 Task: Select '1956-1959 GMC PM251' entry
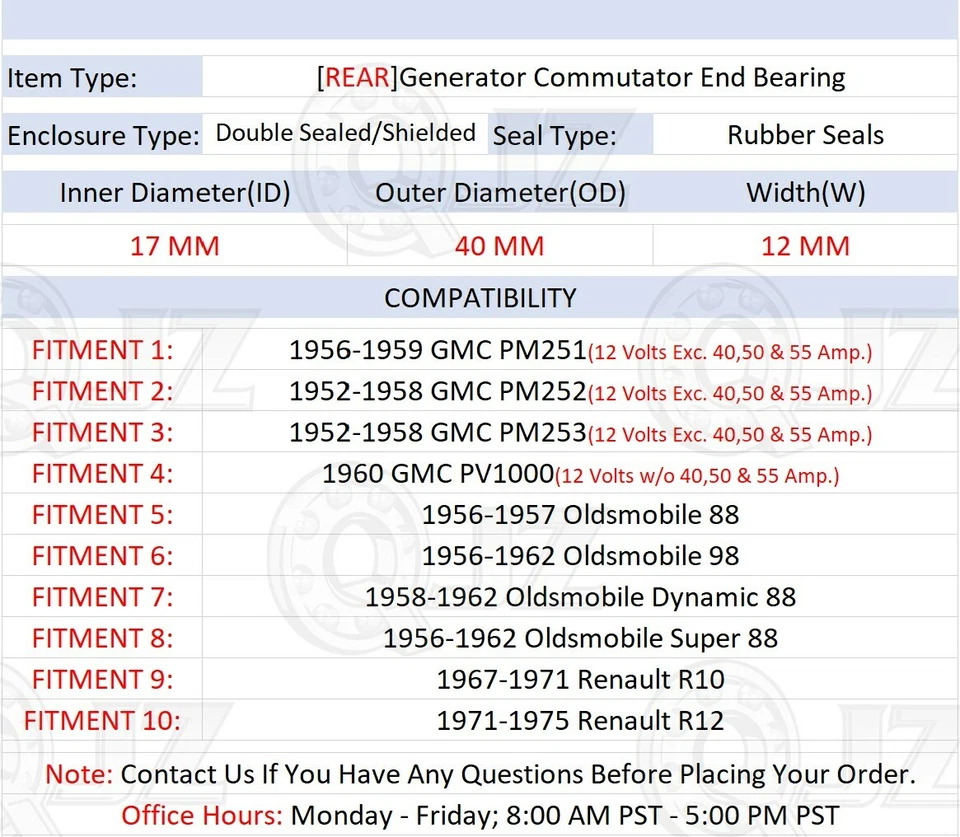pyautogui.click(x=438, y=350)
